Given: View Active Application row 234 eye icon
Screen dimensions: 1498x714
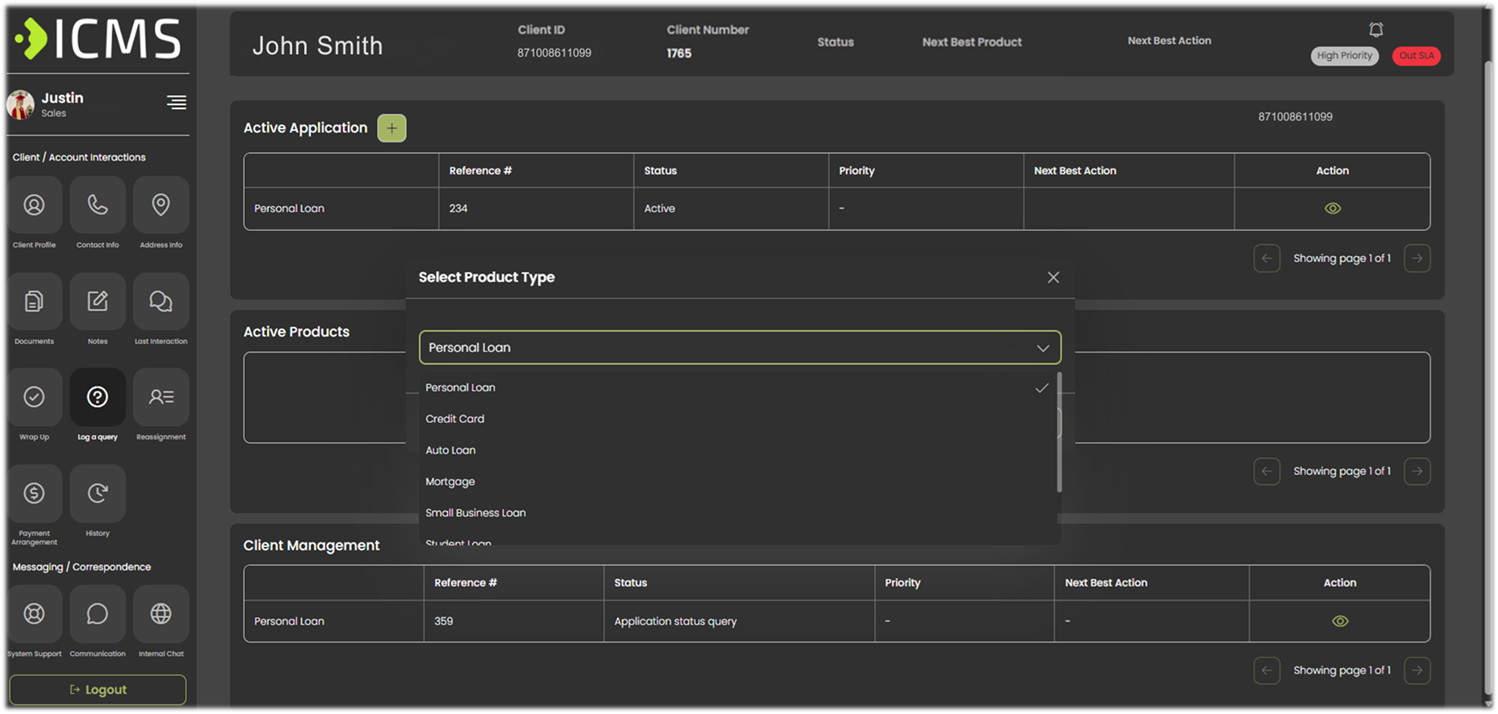Looking at the screenshot, I should point(1332,209).
